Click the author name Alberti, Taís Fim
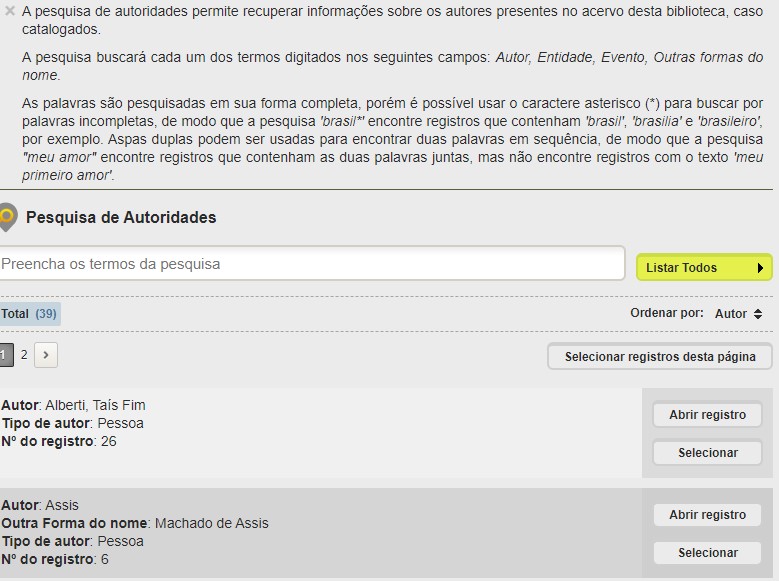The height and width of the screenshot is (581, 779). coord(95,405)
